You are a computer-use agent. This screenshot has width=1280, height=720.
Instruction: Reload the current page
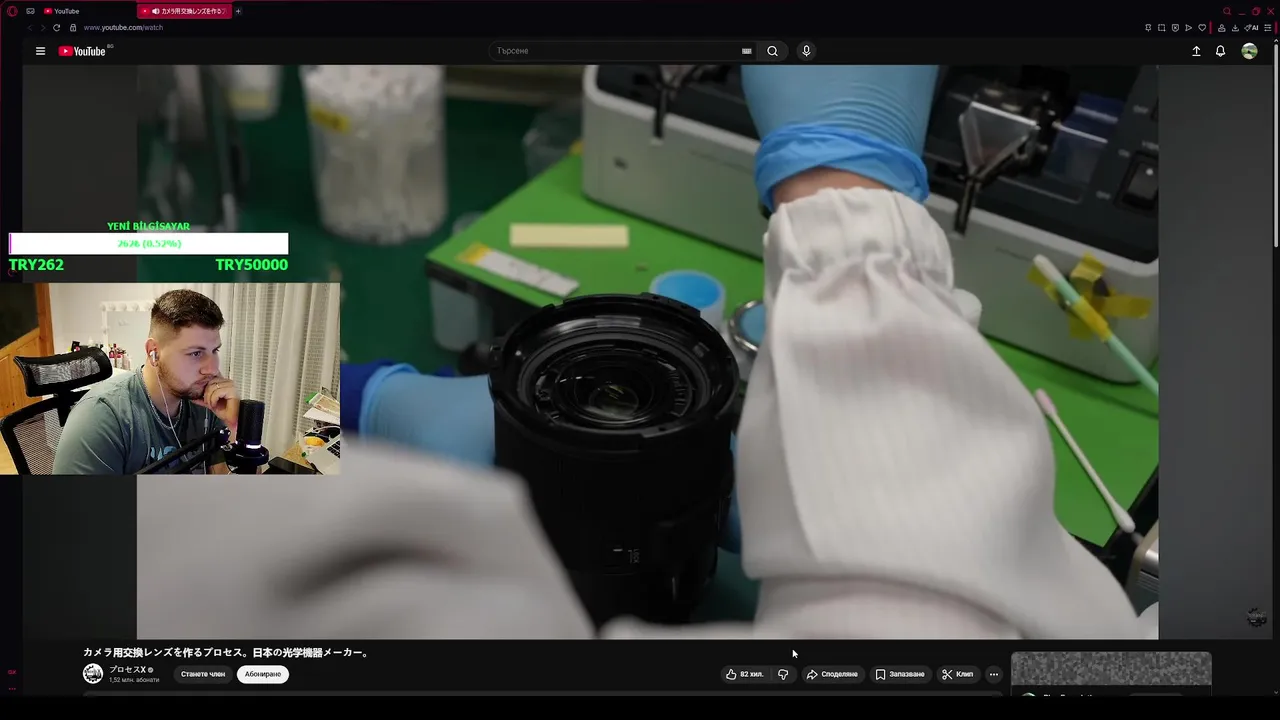pyautogui.click(x=56, y=28)
